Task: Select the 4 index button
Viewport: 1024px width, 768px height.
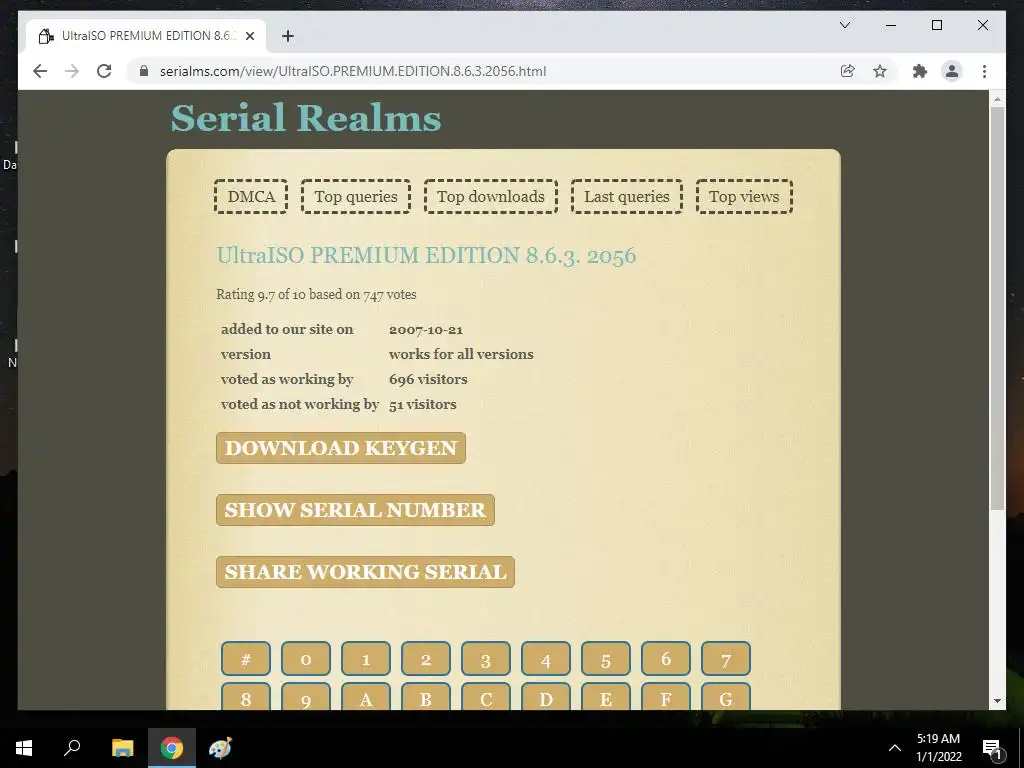Action: 546,659
